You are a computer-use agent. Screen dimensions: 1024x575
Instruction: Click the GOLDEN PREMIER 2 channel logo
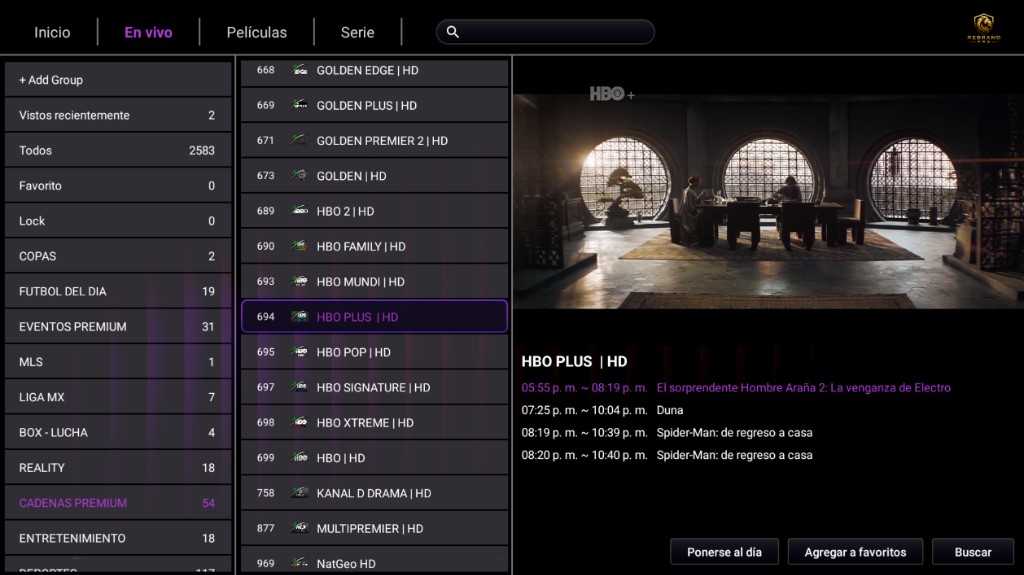point(300,140)
